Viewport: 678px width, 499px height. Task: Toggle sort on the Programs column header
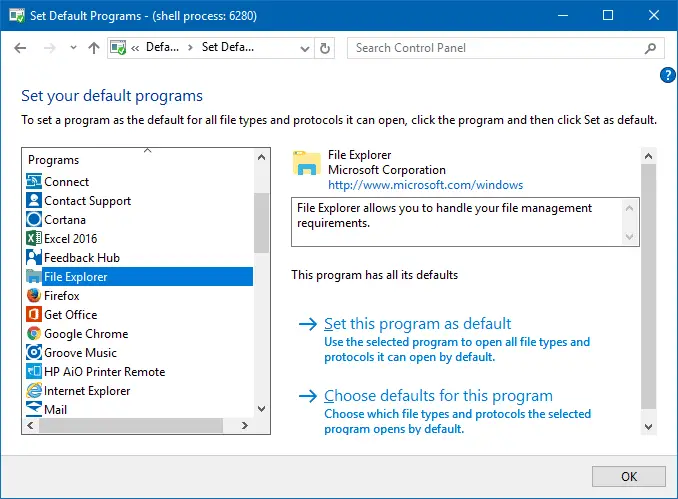click(138, 160)
